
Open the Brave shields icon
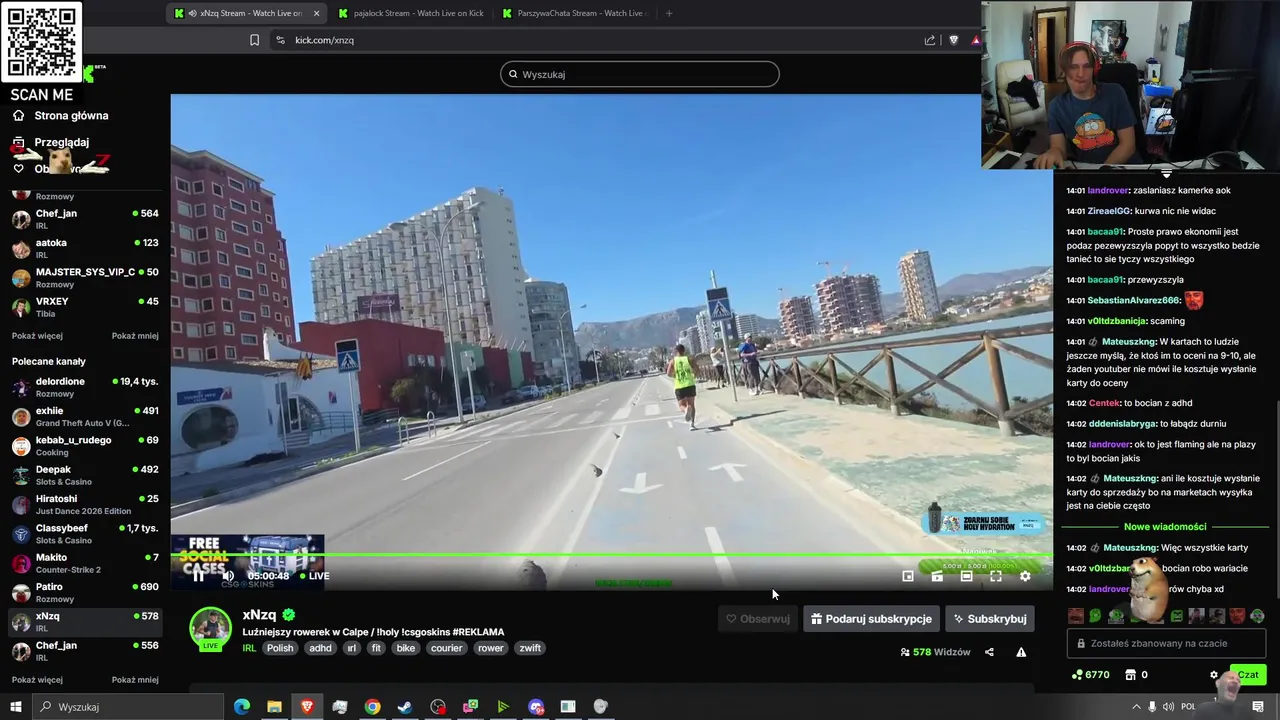tap(953, 40)
